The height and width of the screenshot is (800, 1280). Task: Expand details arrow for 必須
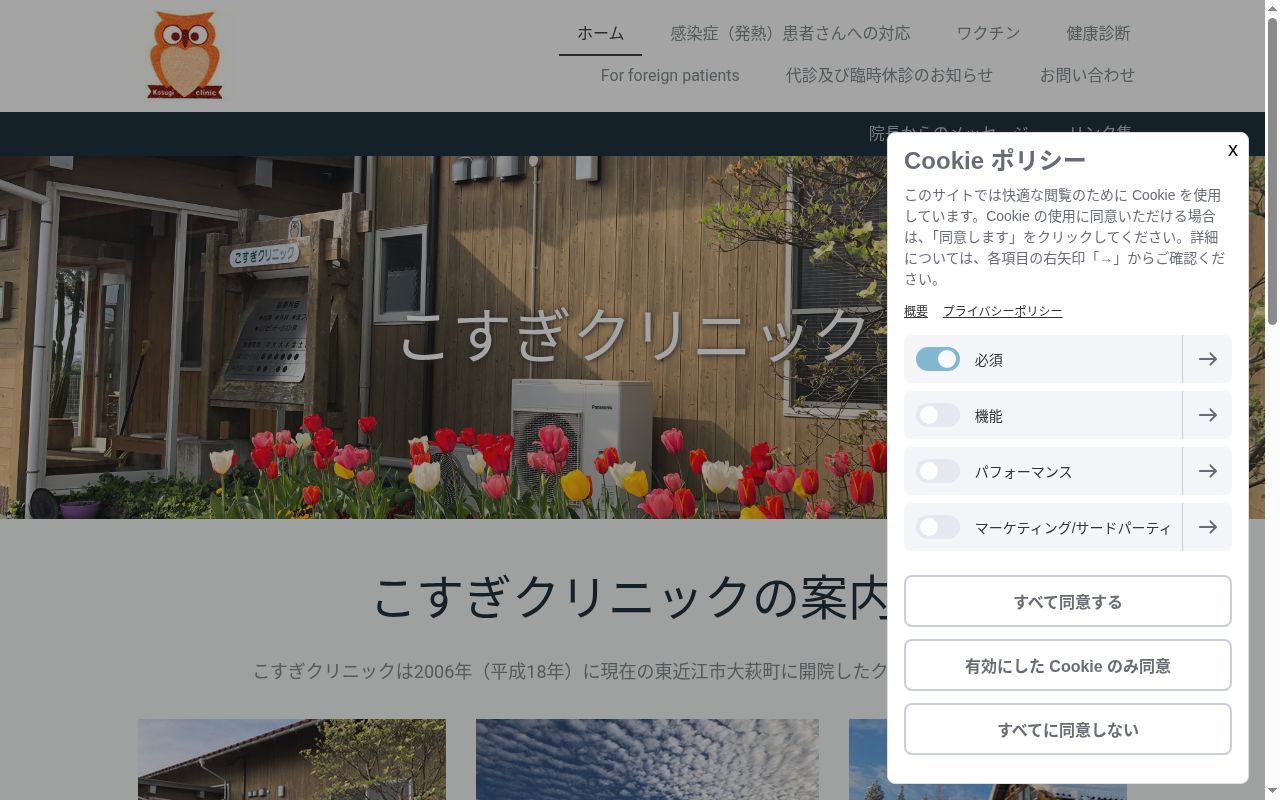point(1207,359)
